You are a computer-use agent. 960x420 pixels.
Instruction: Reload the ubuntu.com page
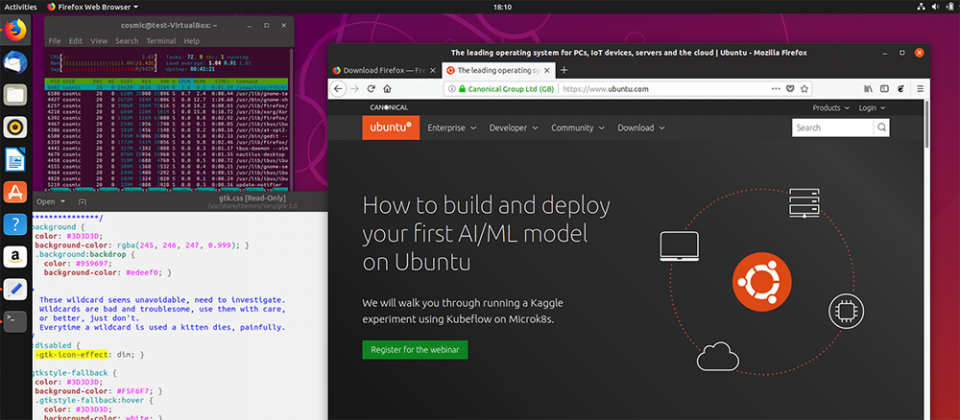371,89
